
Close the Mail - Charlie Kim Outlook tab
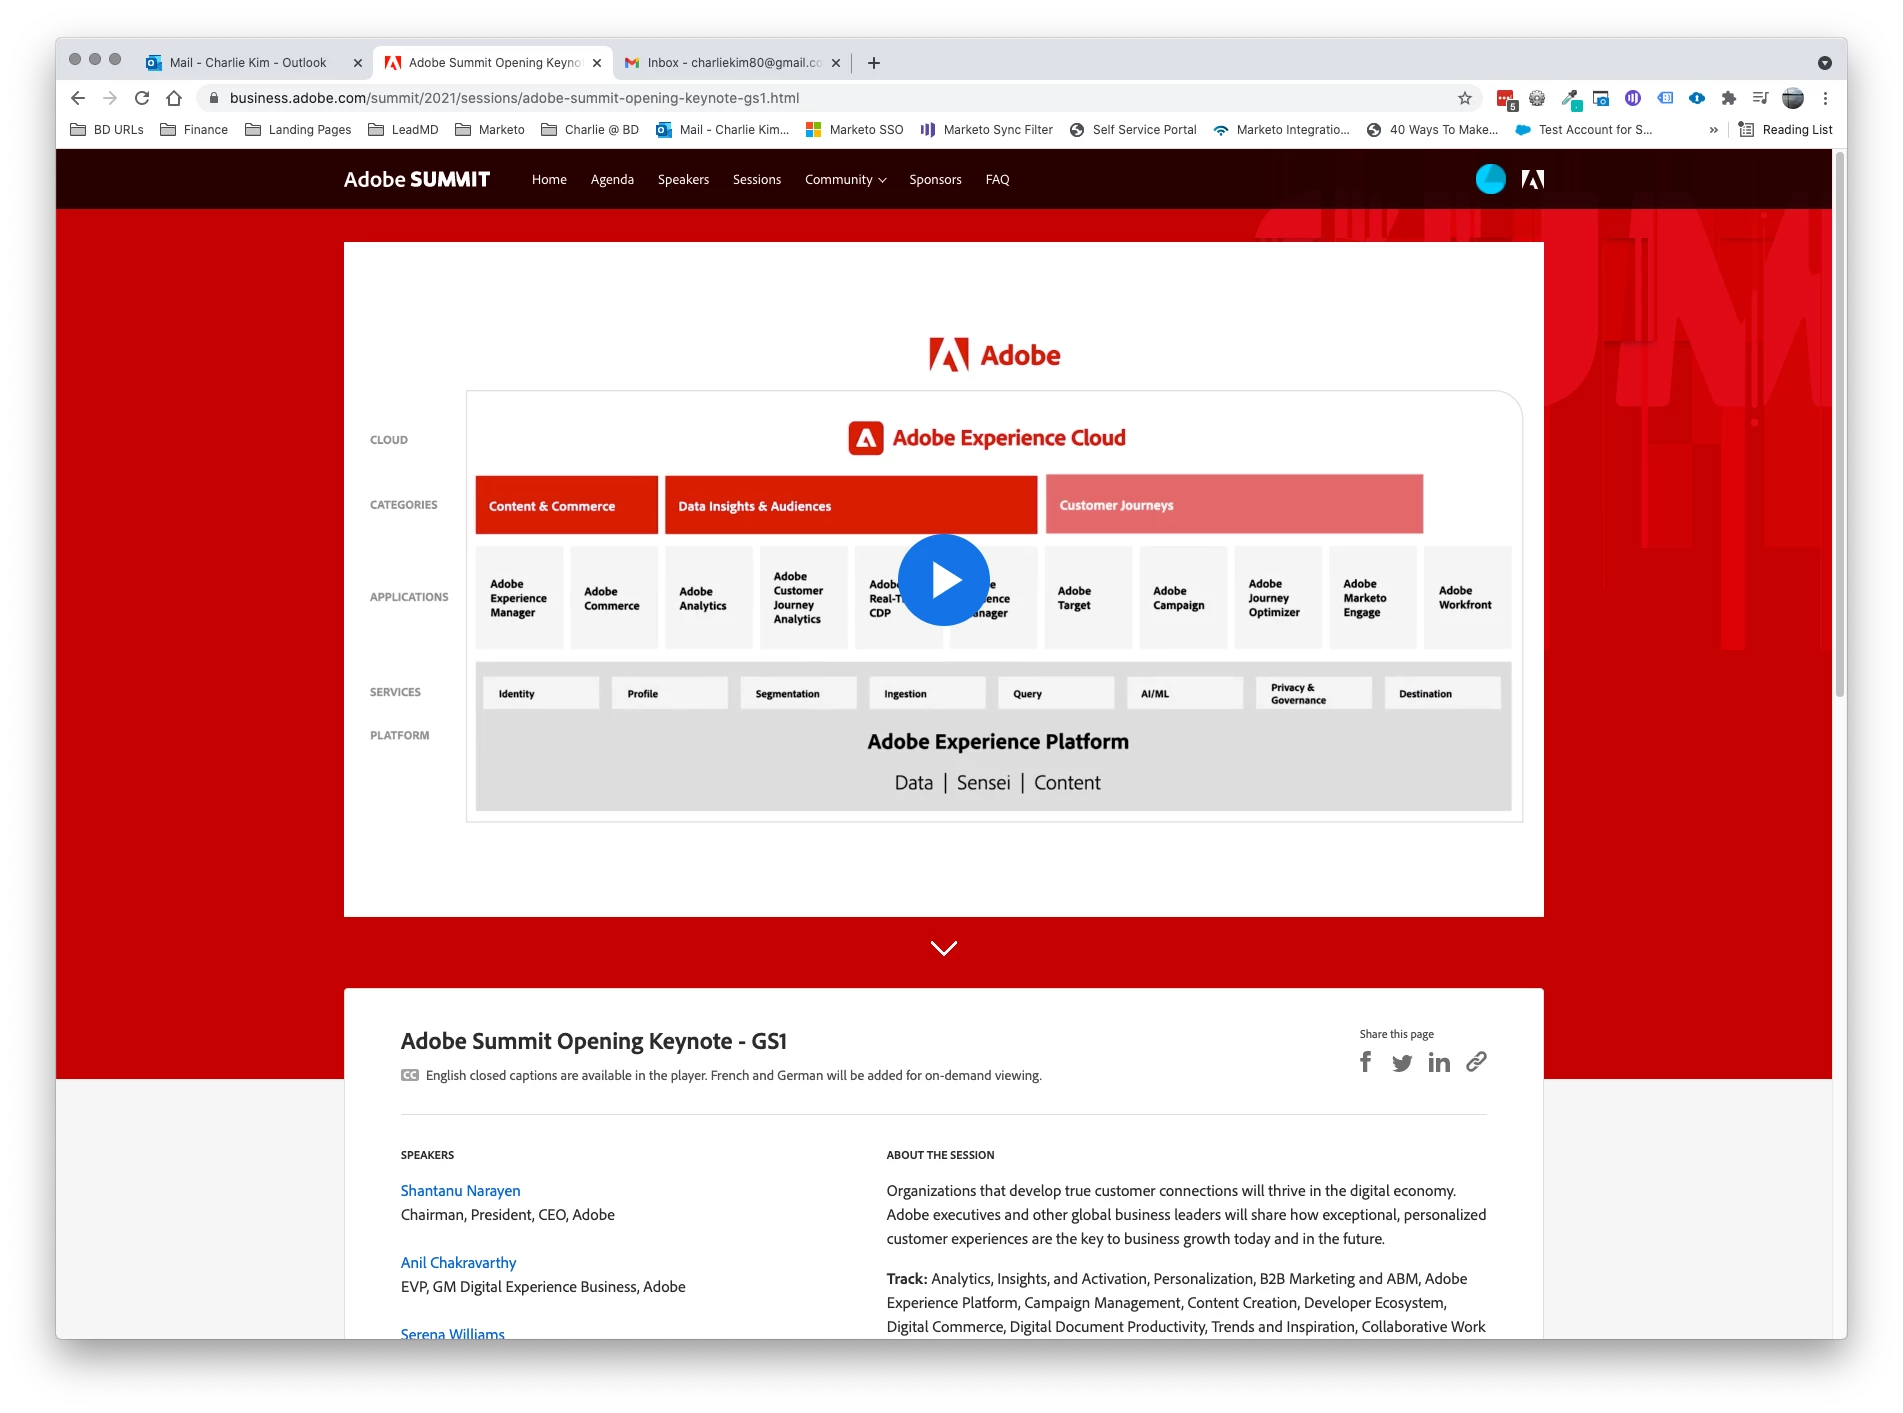tap(358, 63)
